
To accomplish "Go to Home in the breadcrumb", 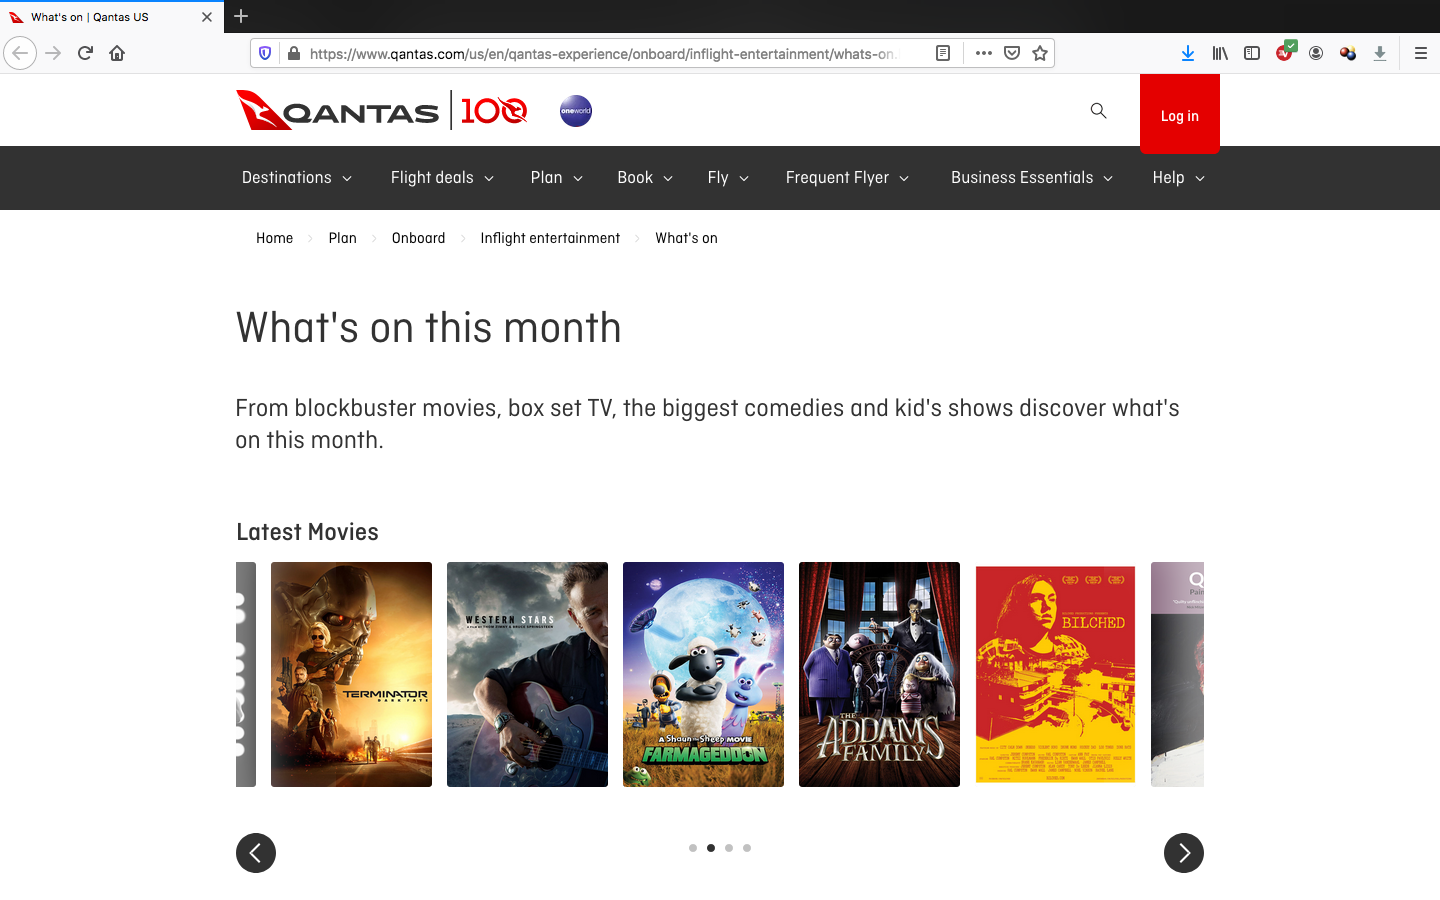I will [275, 238].
